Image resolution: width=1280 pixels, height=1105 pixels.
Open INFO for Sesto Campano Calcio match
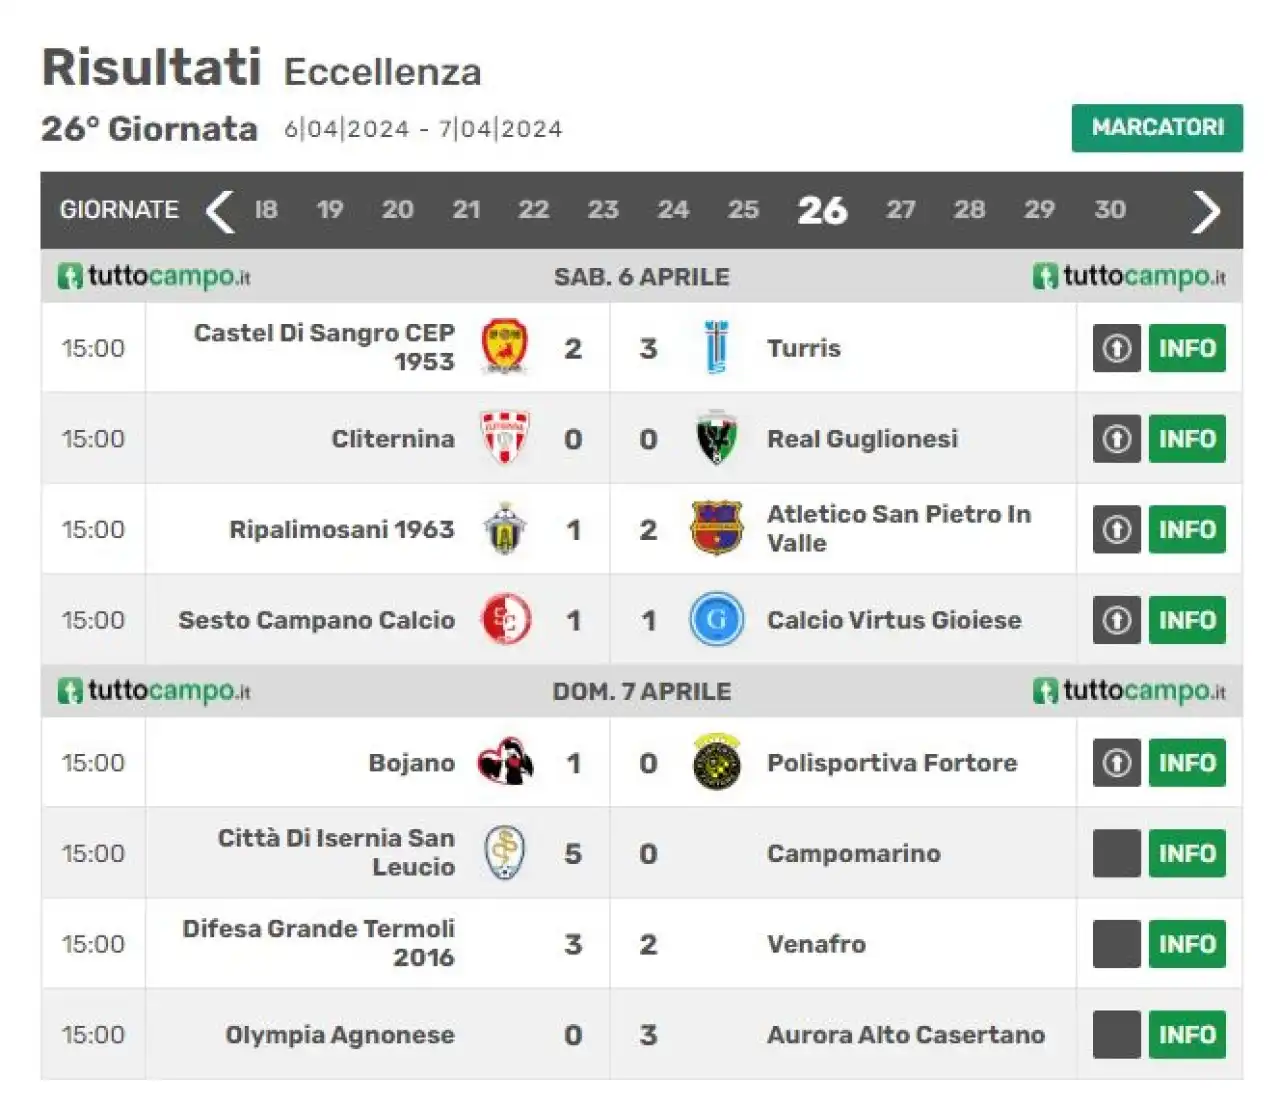(x=1187, y=620)
